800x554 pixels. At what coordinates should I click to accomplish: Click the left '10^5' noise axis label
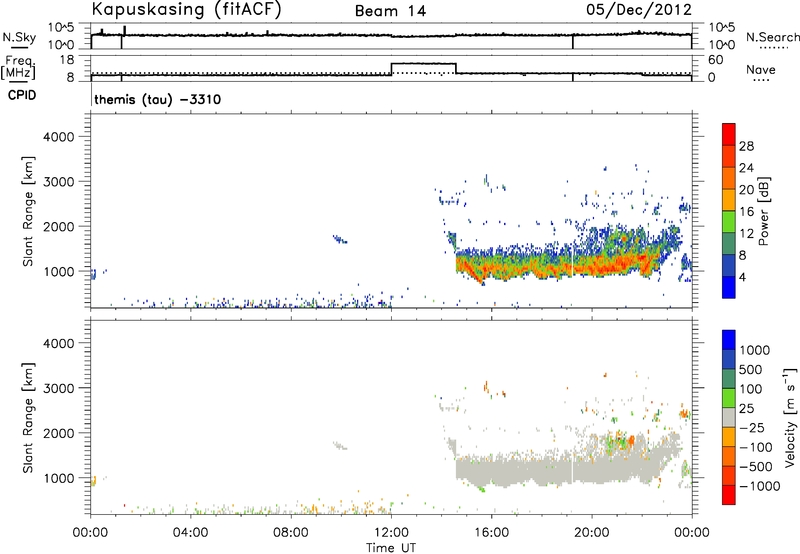(61, 27)
